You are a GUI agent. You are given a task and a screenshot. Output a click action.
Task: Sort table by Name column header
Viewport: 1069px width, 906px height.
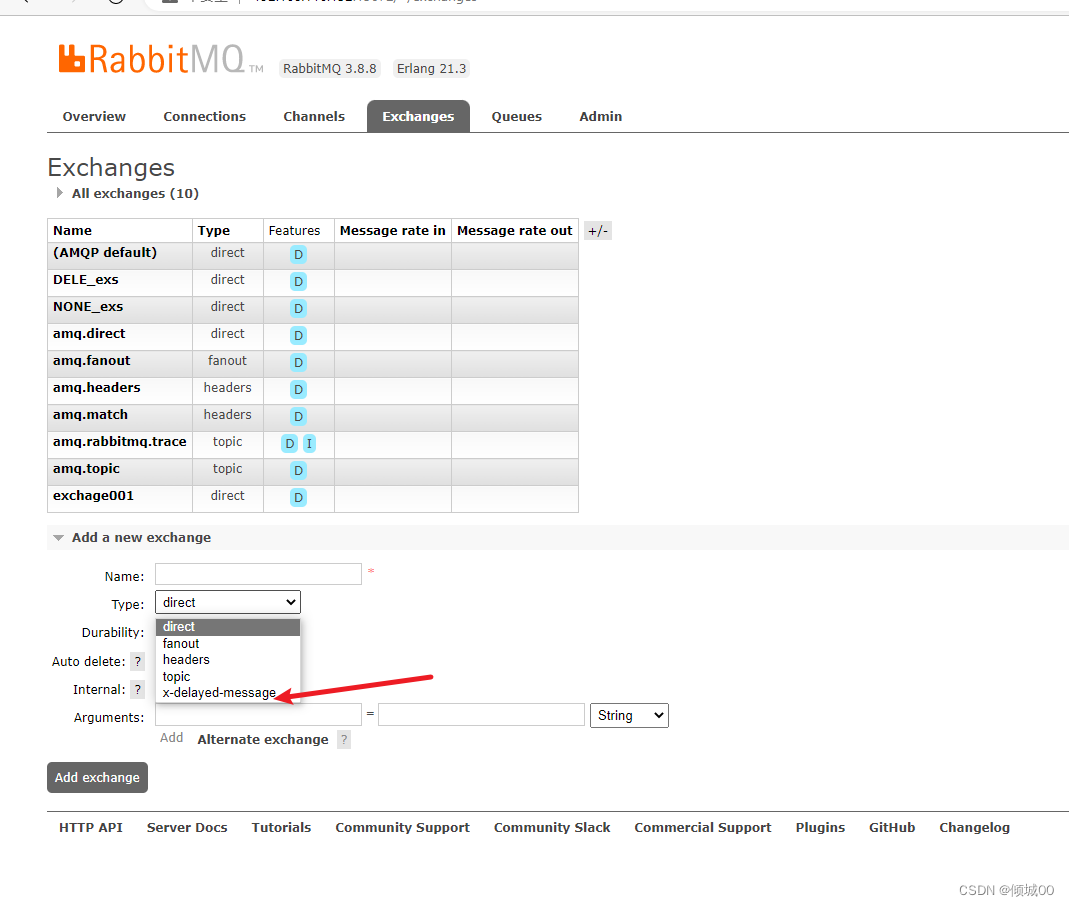[72, 231]
